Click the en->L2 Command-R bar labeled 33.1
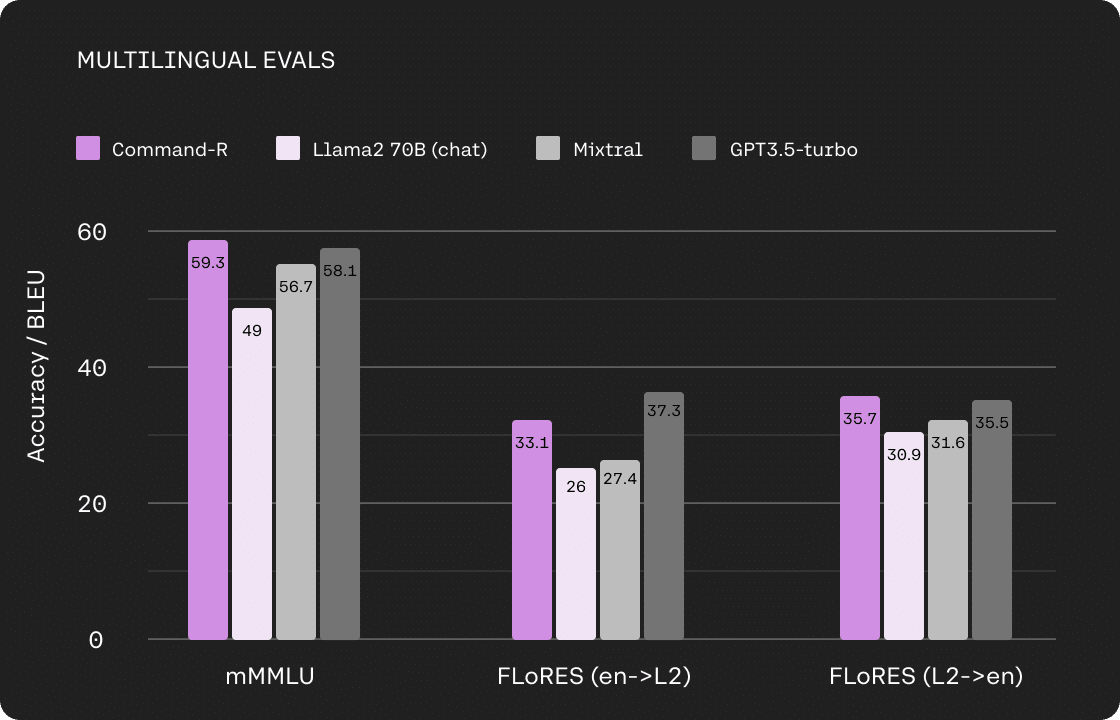 (532, 530)
